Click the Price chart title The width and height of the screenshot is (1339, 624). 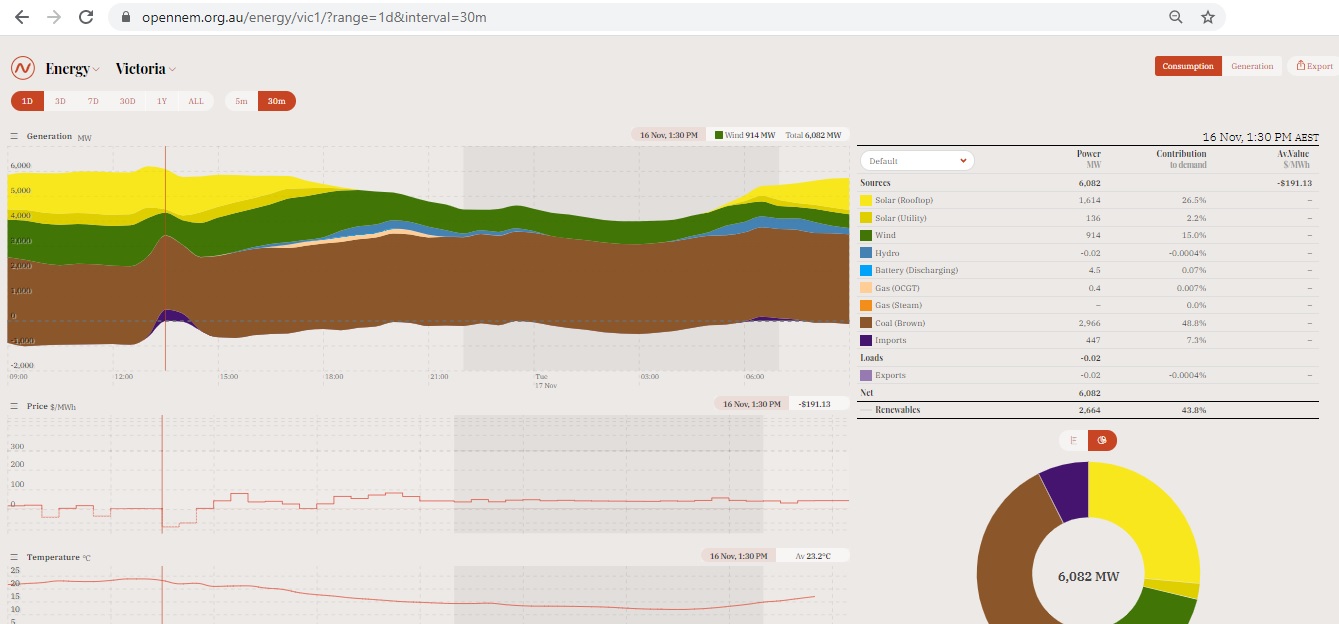(x=38, y=406)
